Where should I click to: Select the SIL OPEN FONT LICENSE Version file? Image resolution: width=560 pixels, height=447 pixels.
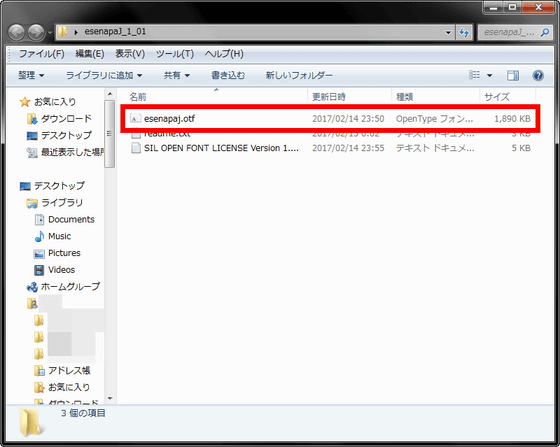point(221,148)
